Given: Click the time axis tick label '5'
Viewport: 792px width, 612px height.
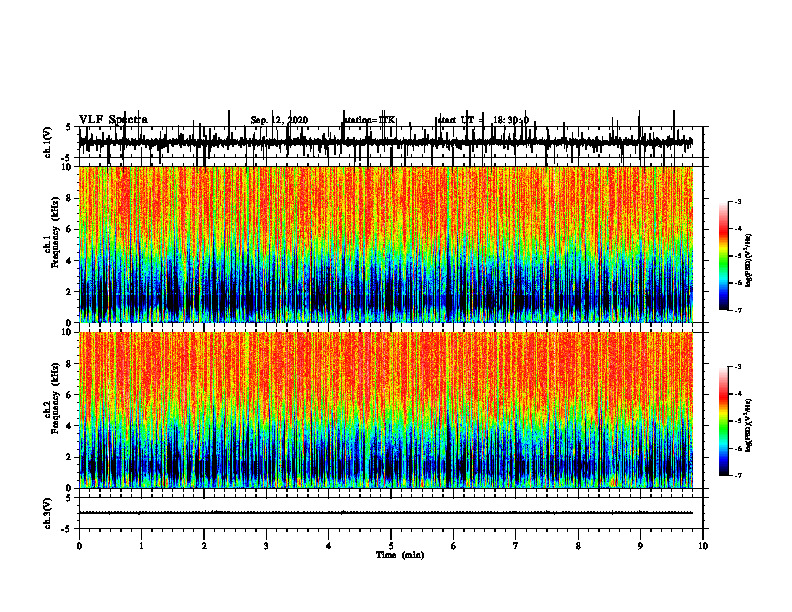Looking at the screenshot, I should coord(391,546).
